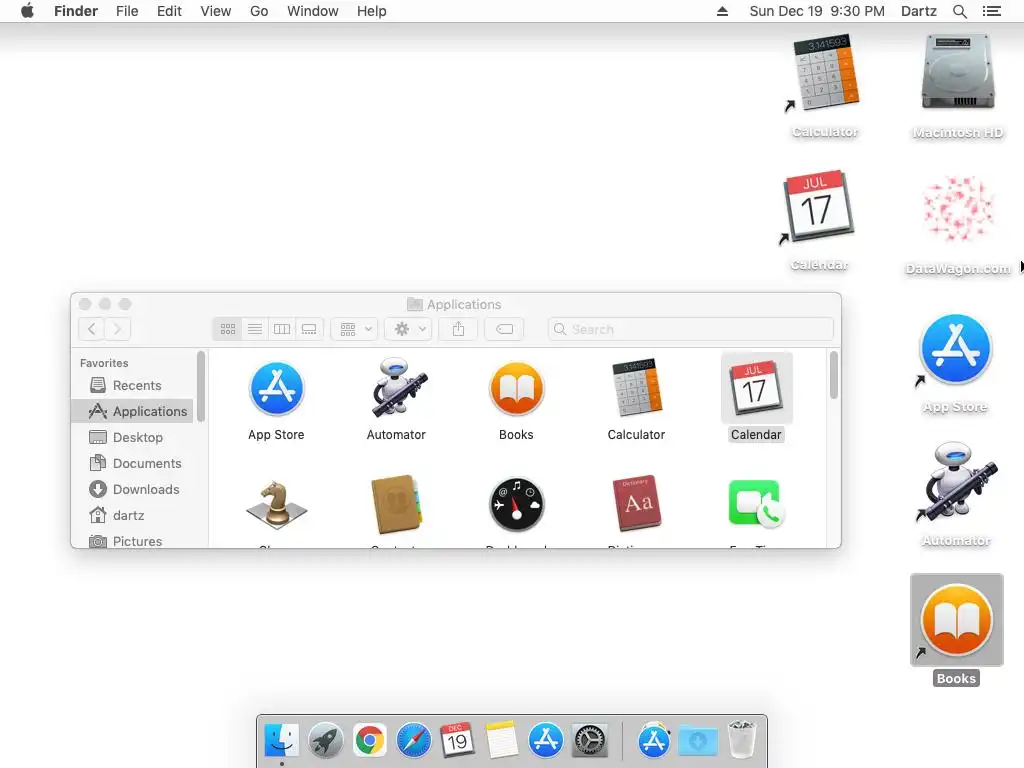This screenshot has height=768, width=1024.
Task: Open Notification Center in the menu bar
Action: pos(991,11)
